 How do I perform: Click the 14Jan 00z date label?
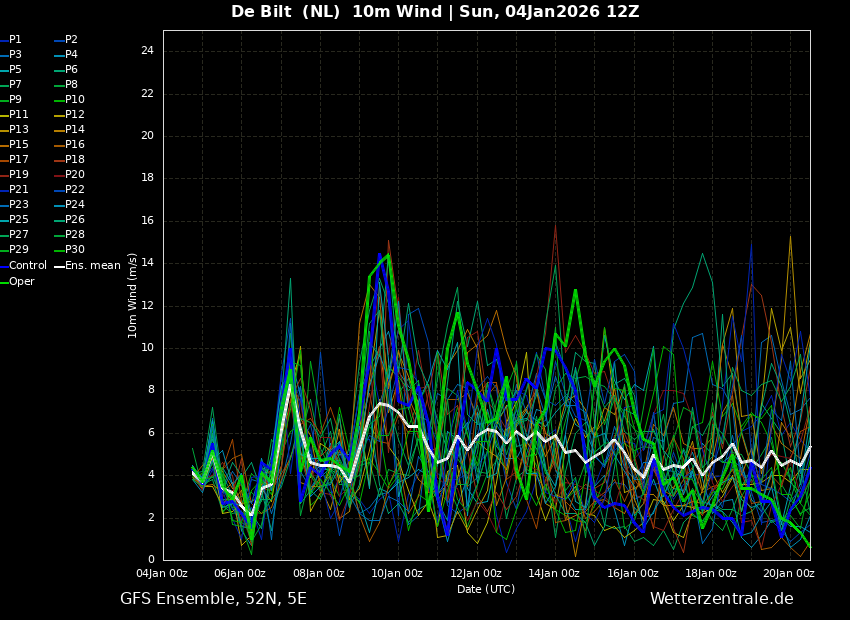(554, 574)
